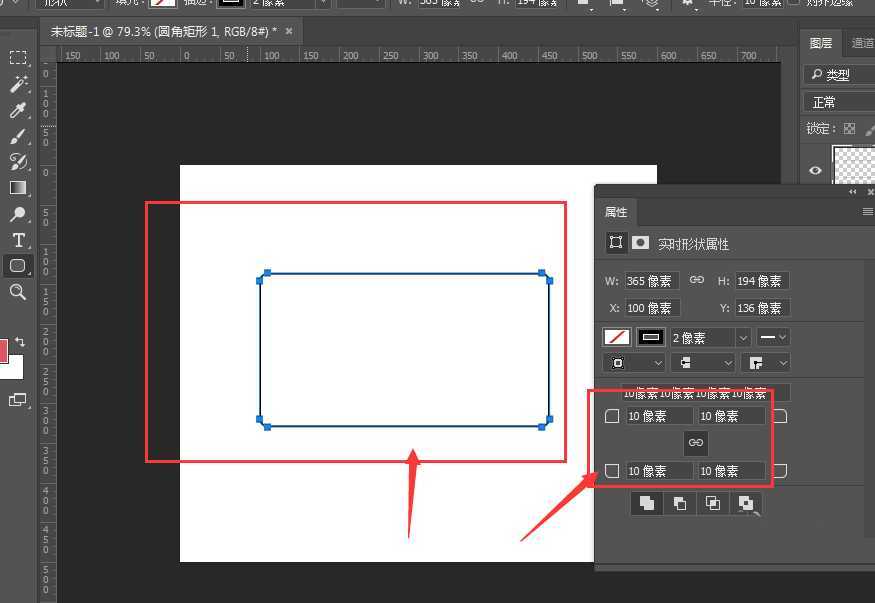Select the Gradient tool
The height and width of the screenshot is (603, 875).
18,188
